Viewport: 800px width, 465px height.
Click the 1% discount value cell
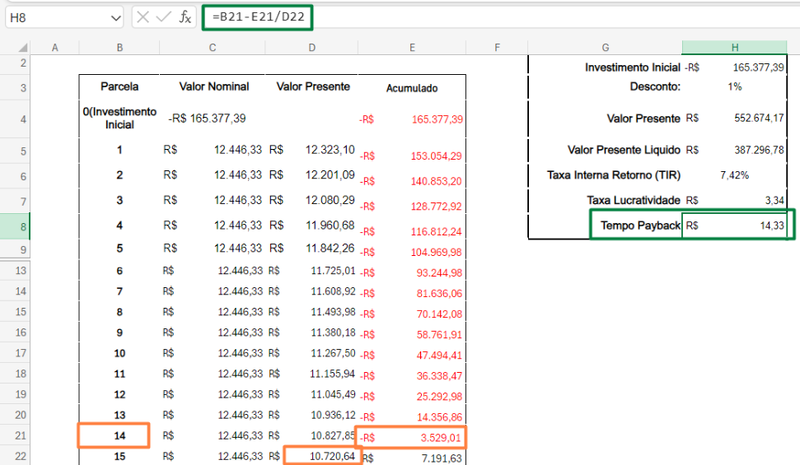[x=735, y=87]
